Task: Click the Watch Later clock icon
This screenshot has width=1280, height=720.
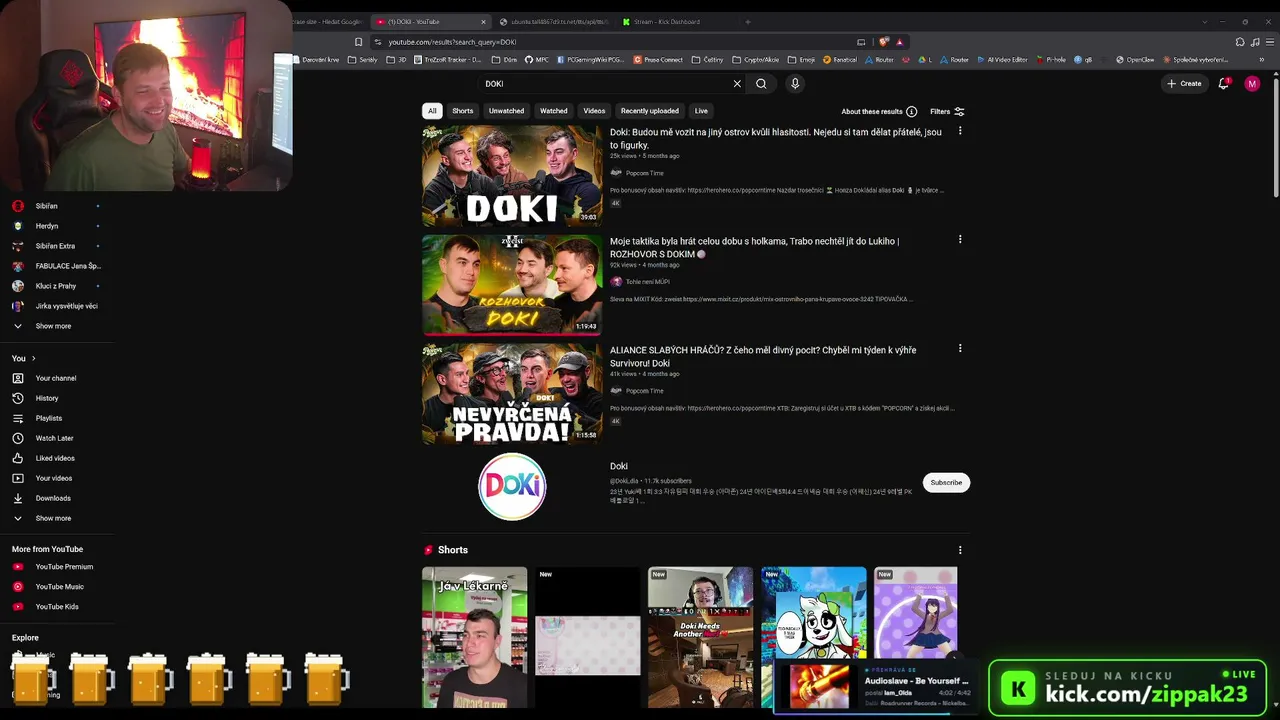Action: [17, 438]
